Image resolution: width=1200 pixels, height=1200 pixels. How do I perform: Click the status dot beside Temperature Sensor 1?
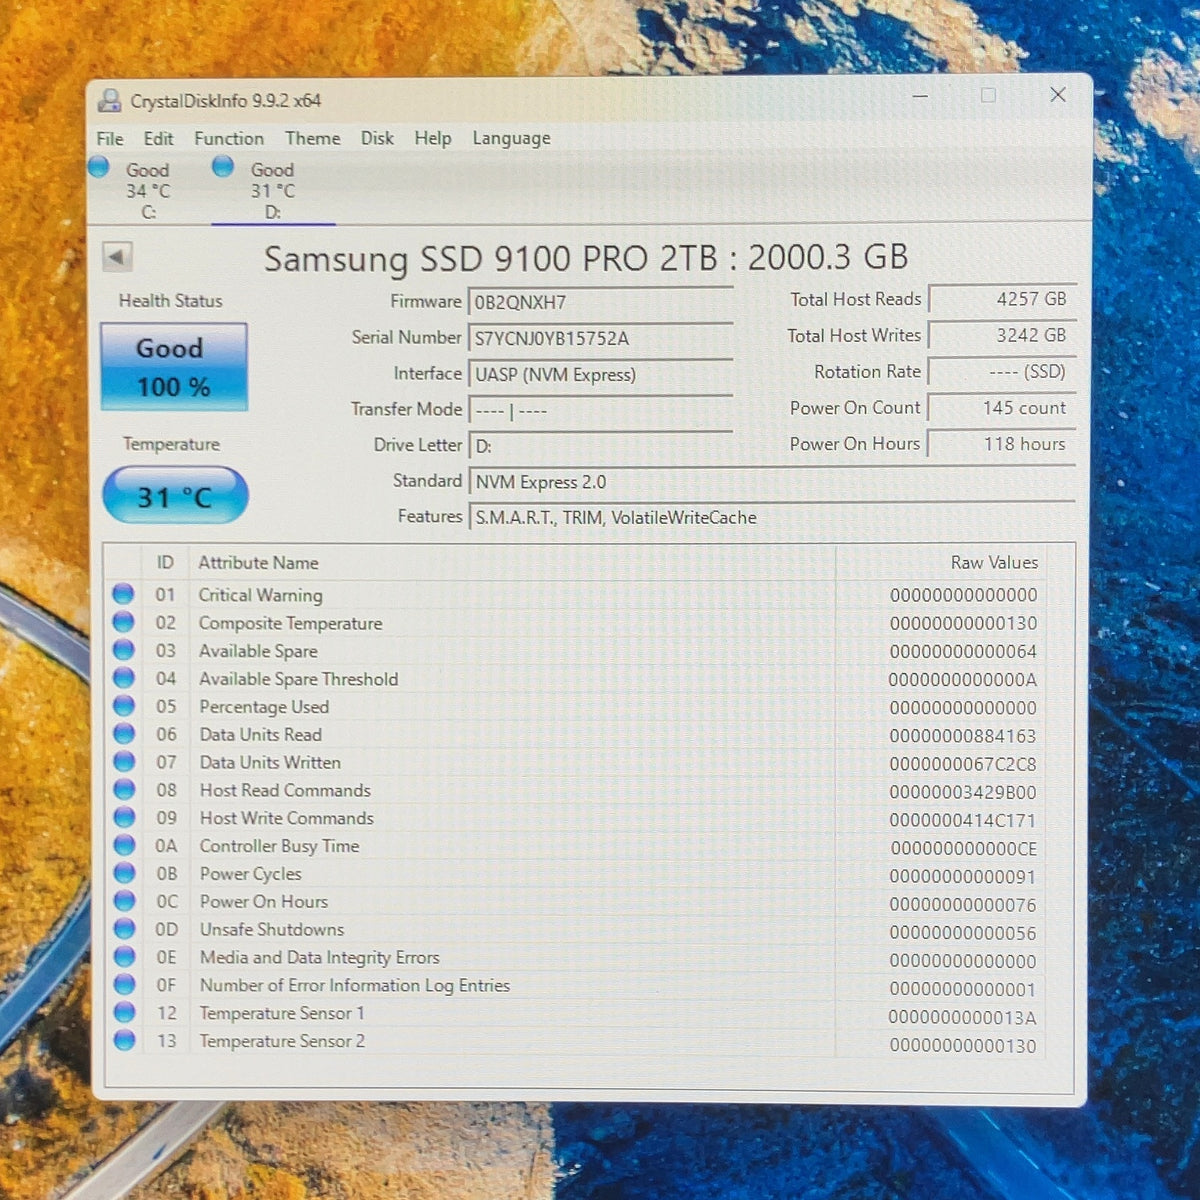click(x=124, y=1013)
